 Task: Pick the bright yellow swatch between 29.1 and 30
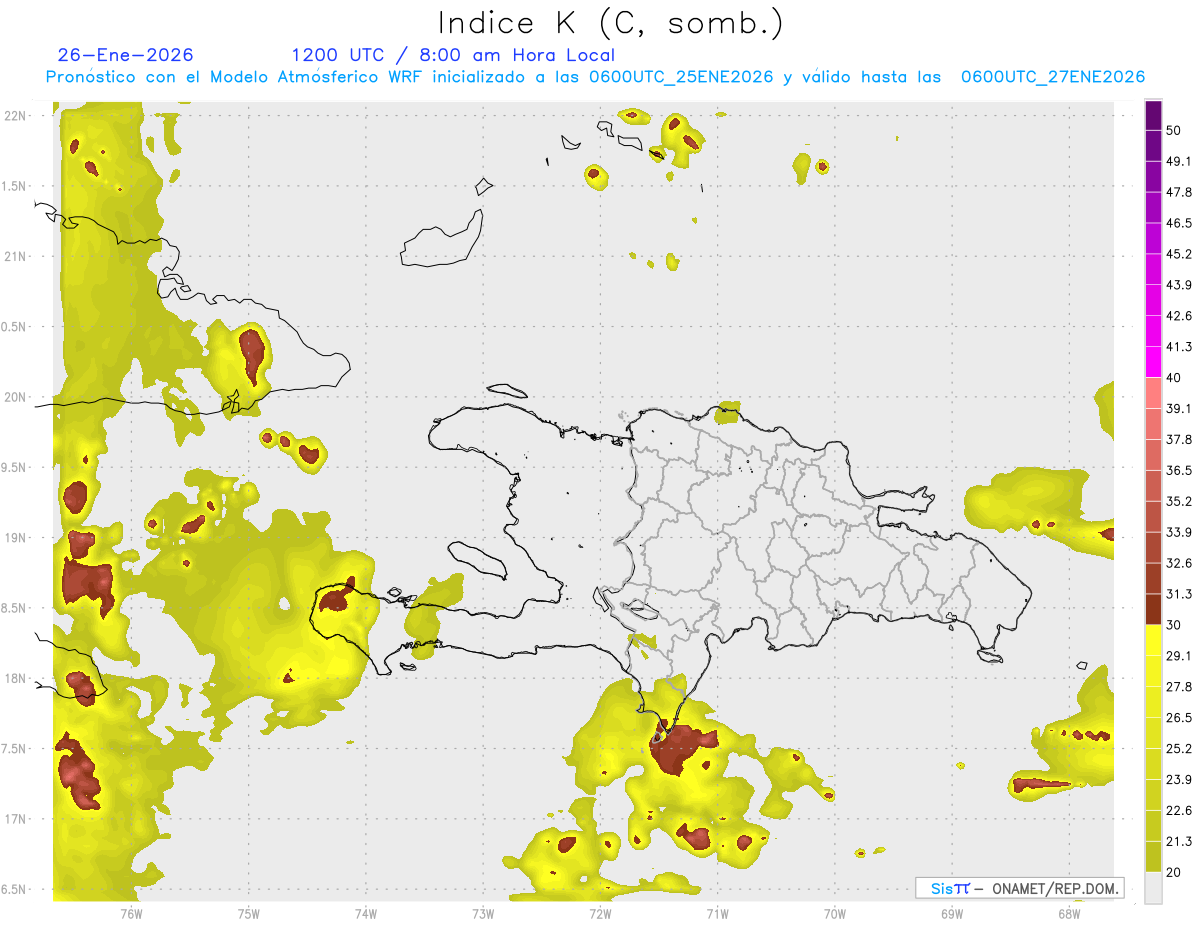[x=1154, y=640]
